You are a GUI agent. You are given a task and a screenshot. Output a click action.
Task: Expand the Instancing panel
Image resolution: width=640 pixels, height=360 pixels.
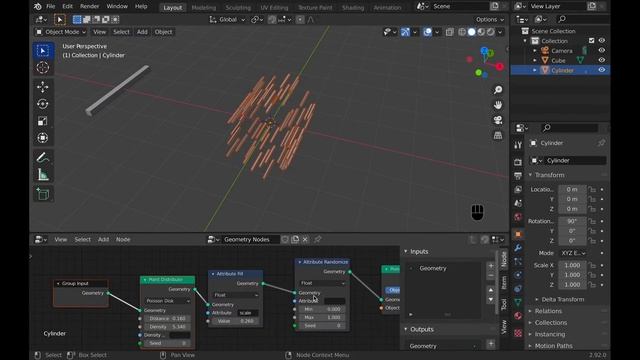click(549, 334)
